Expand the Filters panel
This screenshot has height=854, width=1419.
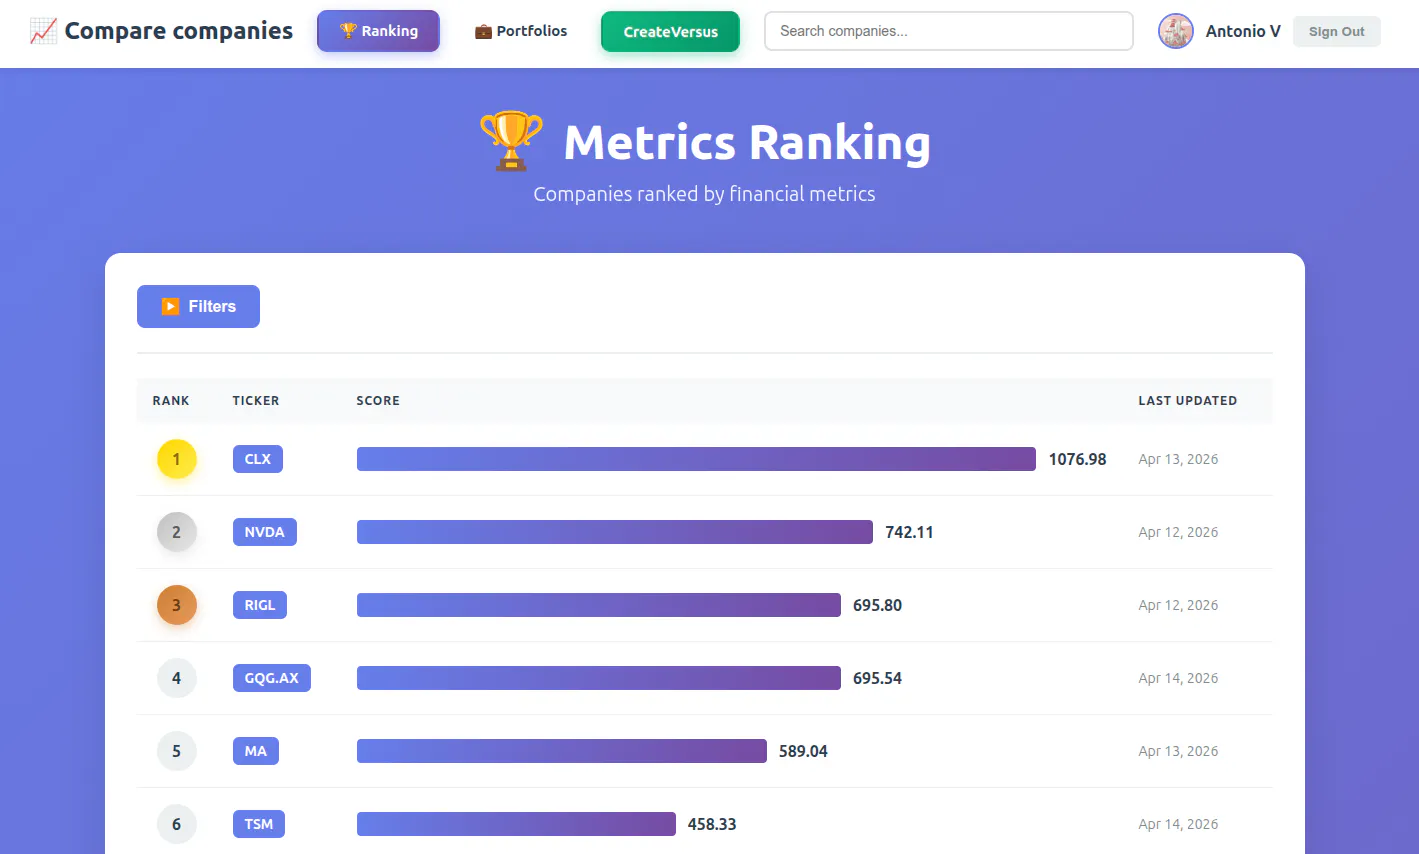[198, 306]
